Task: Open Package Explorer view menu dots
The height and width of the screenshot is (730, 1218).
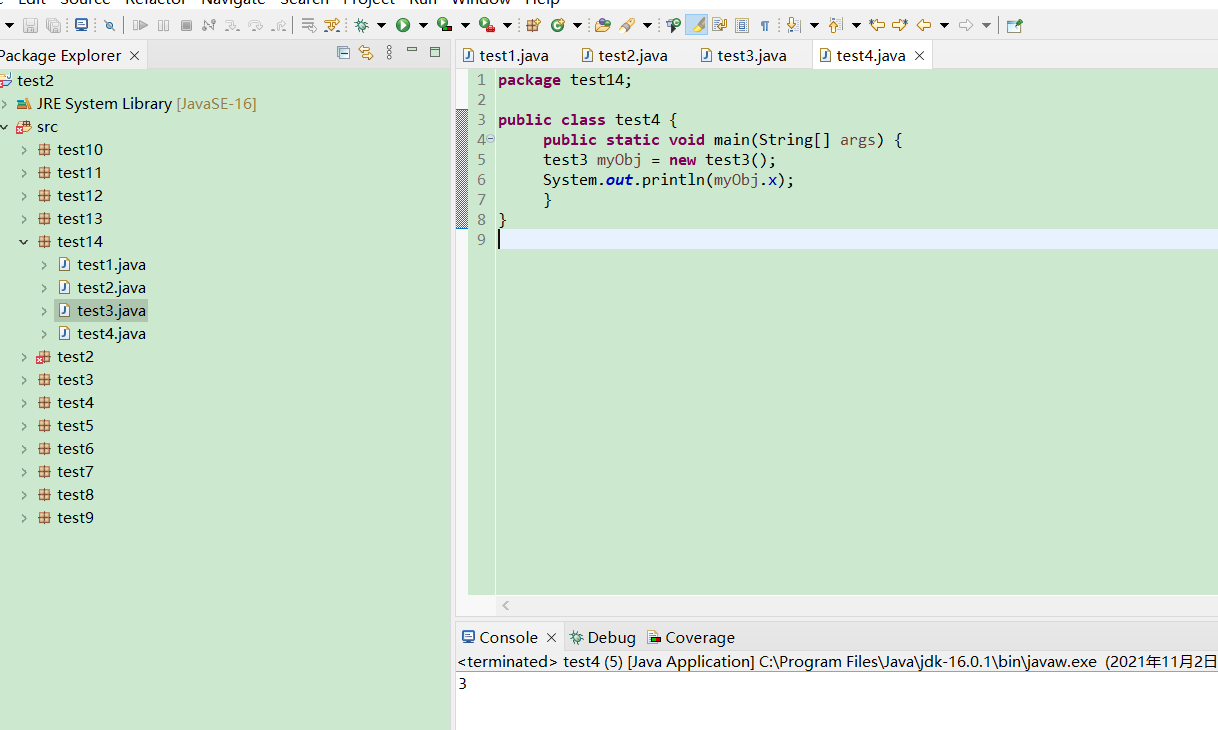Action: coord(389,53)
